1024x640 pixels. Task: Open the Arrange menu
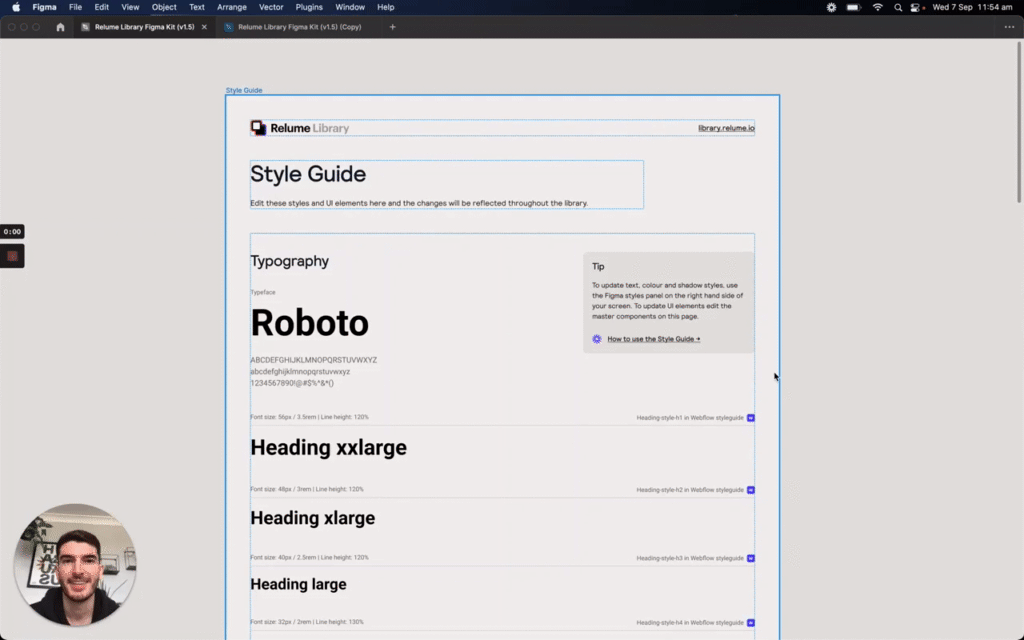[232, 7]
